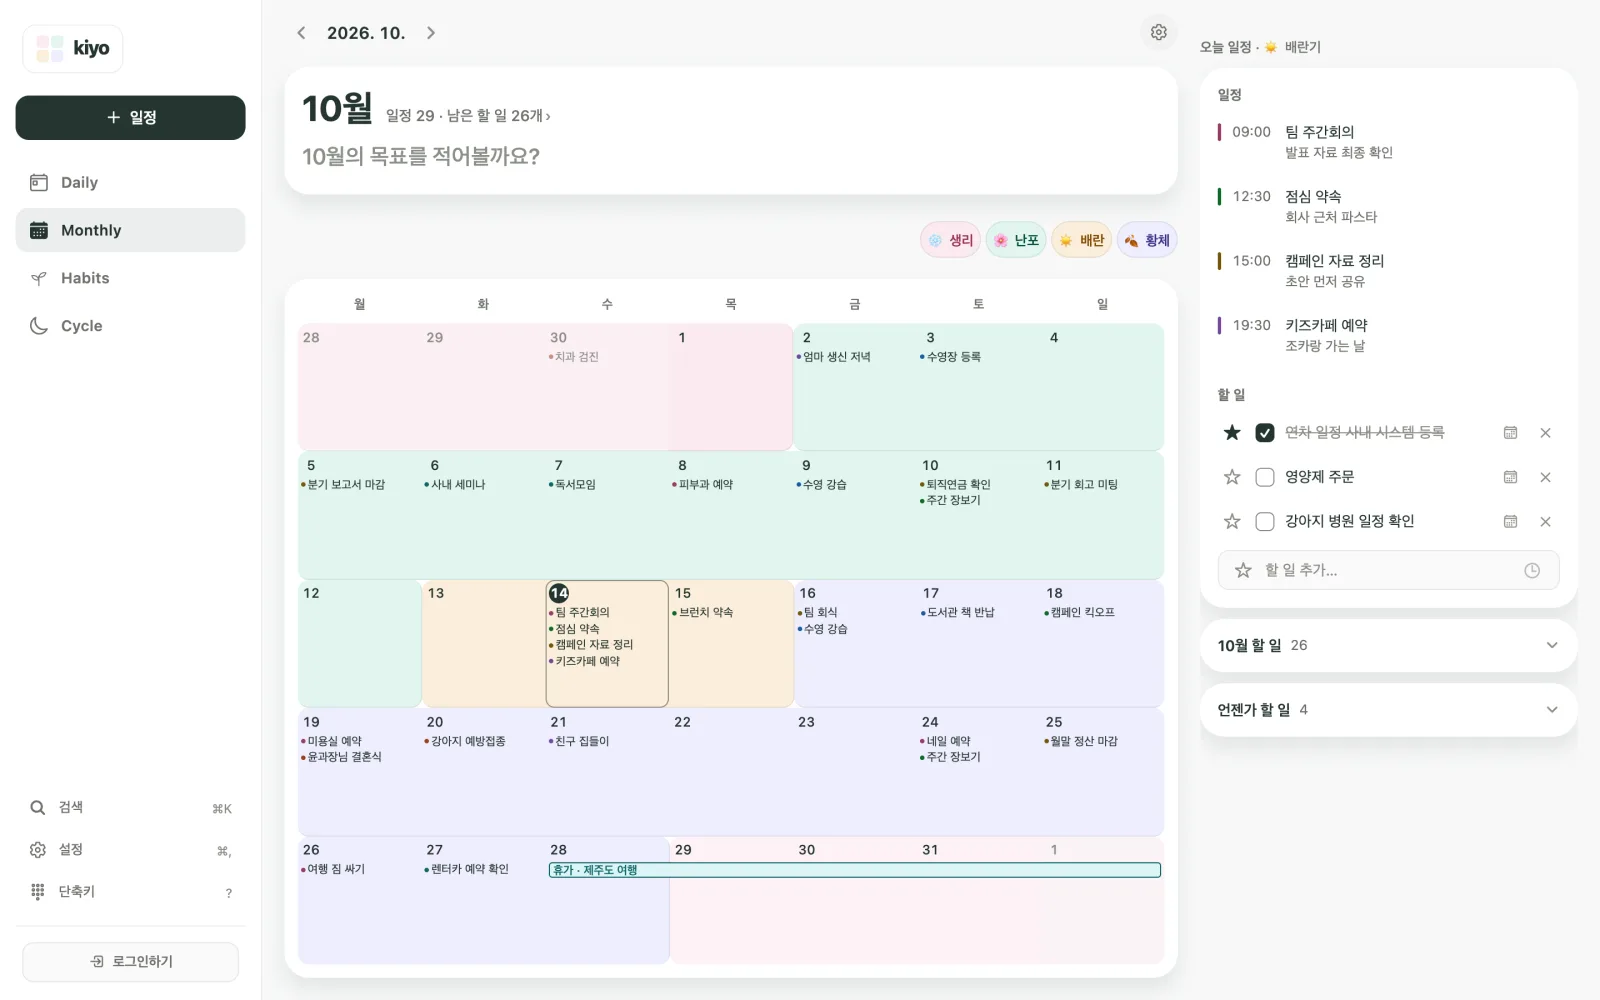Expand the 언젠가 할 일 section
Image resolution: width=1600 pixels, height=1000 pixels.
(x=1388, y=710)
